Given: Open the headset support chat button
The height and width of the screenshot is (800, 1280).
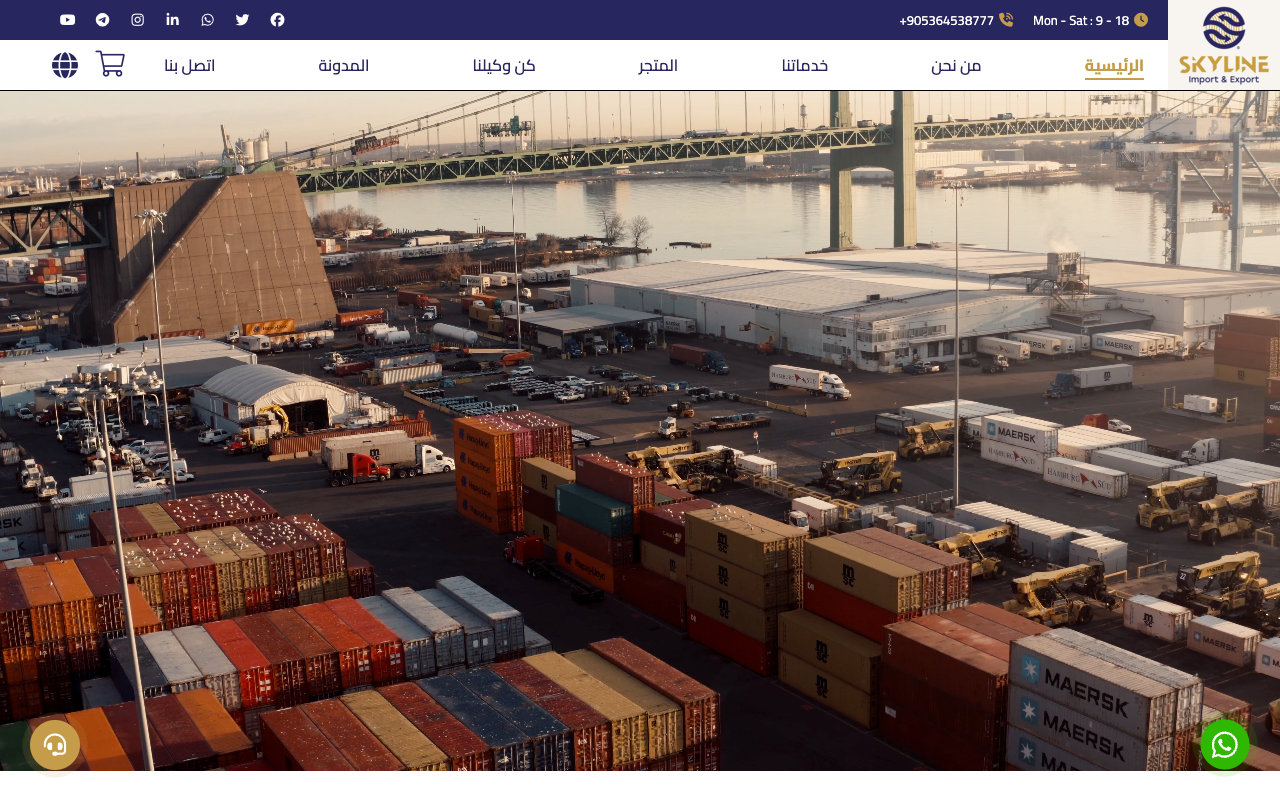Looking at the screenshot, I should point(55,744).
